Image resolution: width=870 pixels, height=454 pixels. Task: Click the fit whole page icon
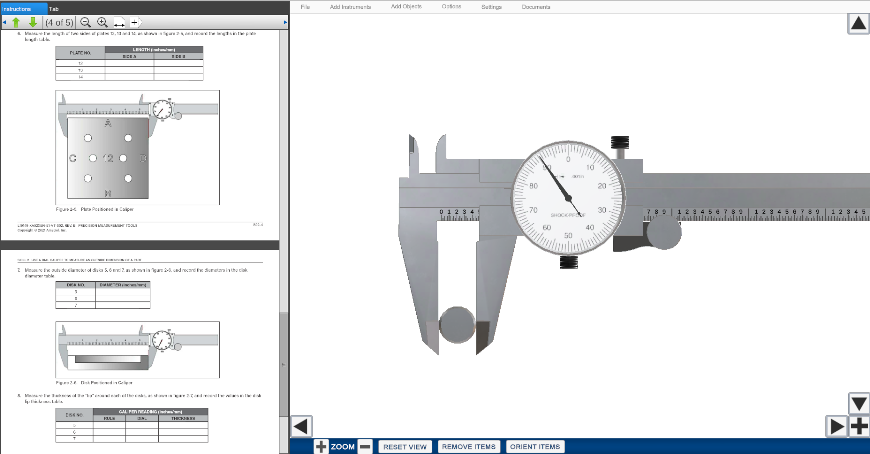(136, 21)
